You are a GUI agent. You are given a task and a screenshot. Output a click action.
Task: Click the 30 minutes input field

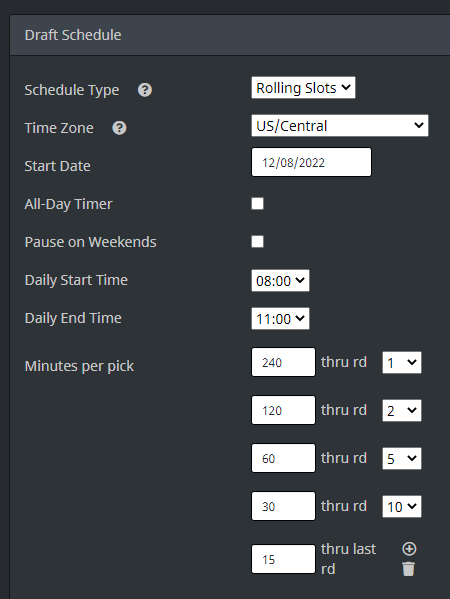pos(283,506)
